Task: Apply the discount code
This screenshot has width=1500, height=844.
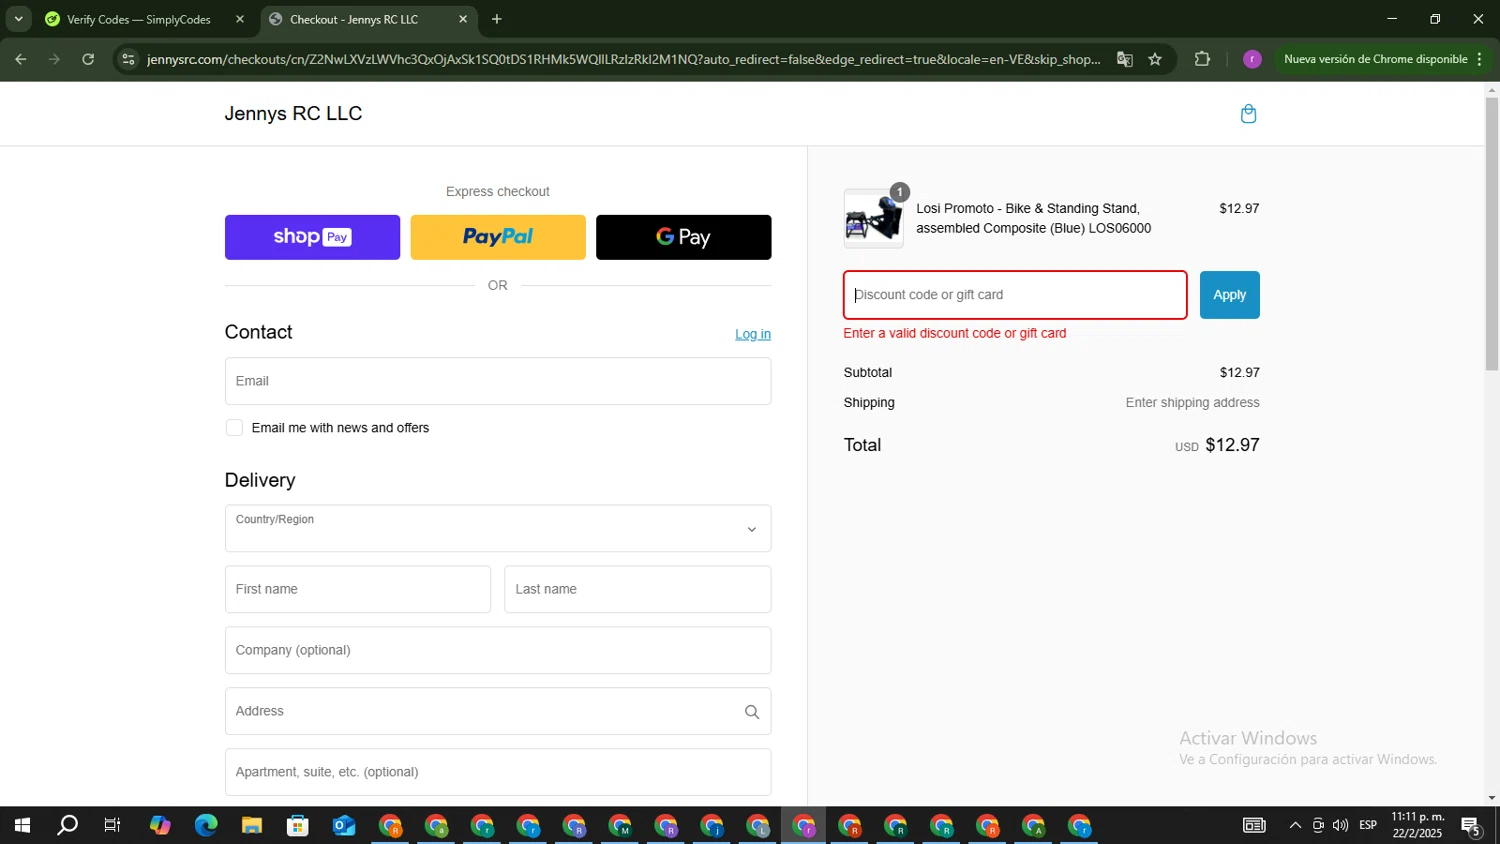Action: (1230, 295)
